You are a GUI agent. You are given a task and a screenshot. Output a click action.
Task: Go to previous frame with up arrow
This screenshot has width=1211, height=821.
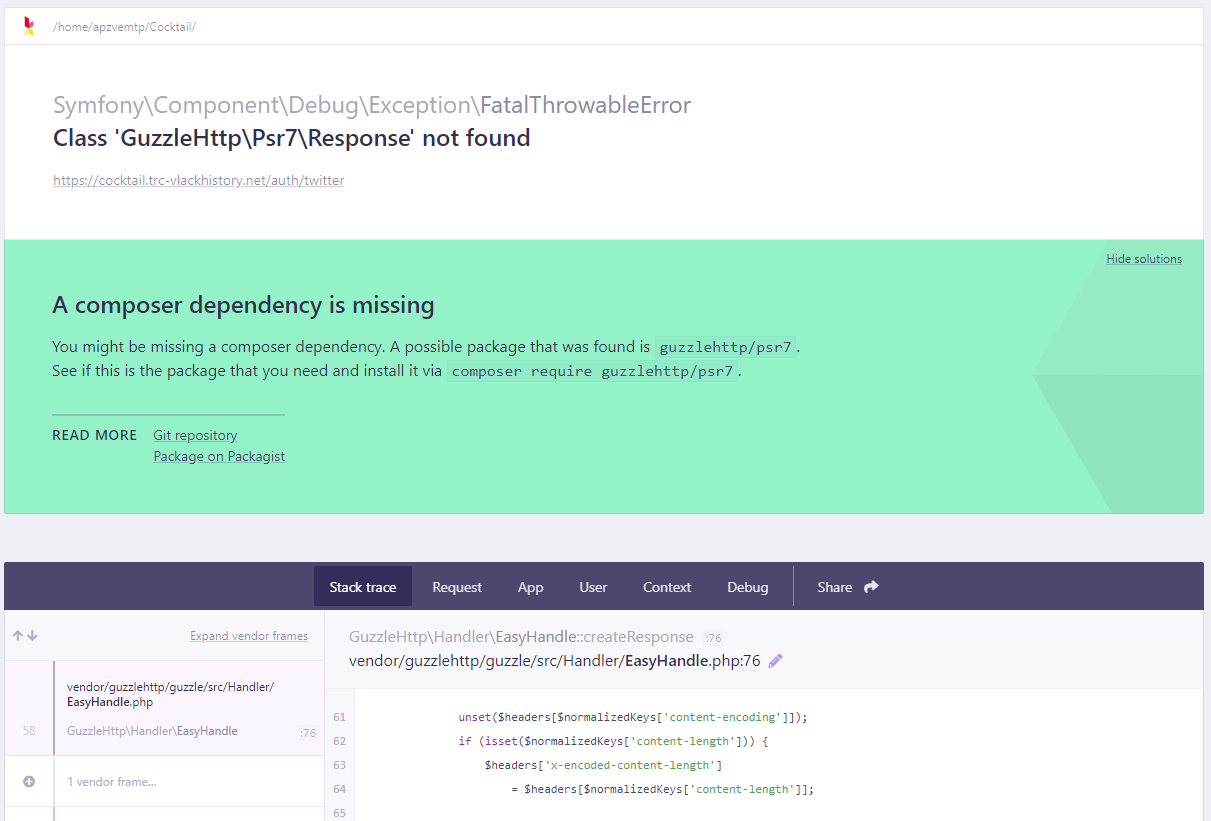[17, 636]
